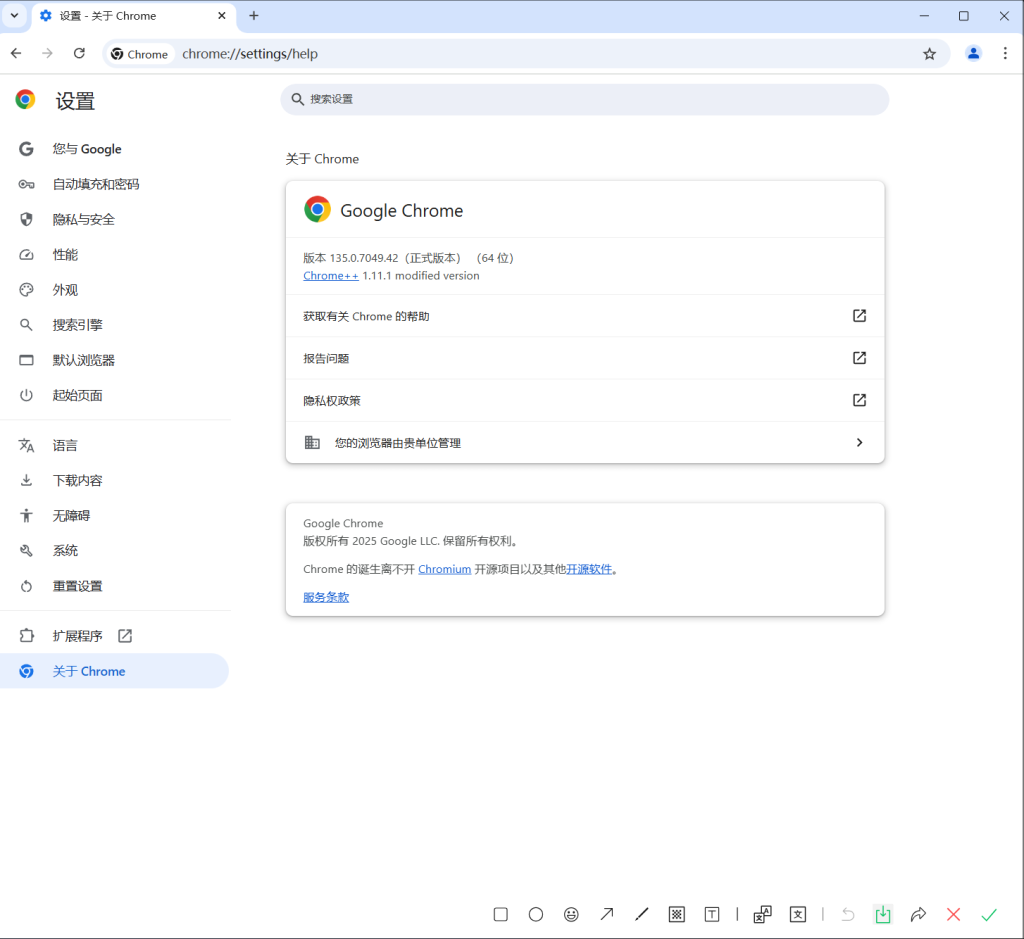The width and height of the screenshot is (1024, 939).
Task: Select the text annotation tool
Action: click(x=712, y=914)
